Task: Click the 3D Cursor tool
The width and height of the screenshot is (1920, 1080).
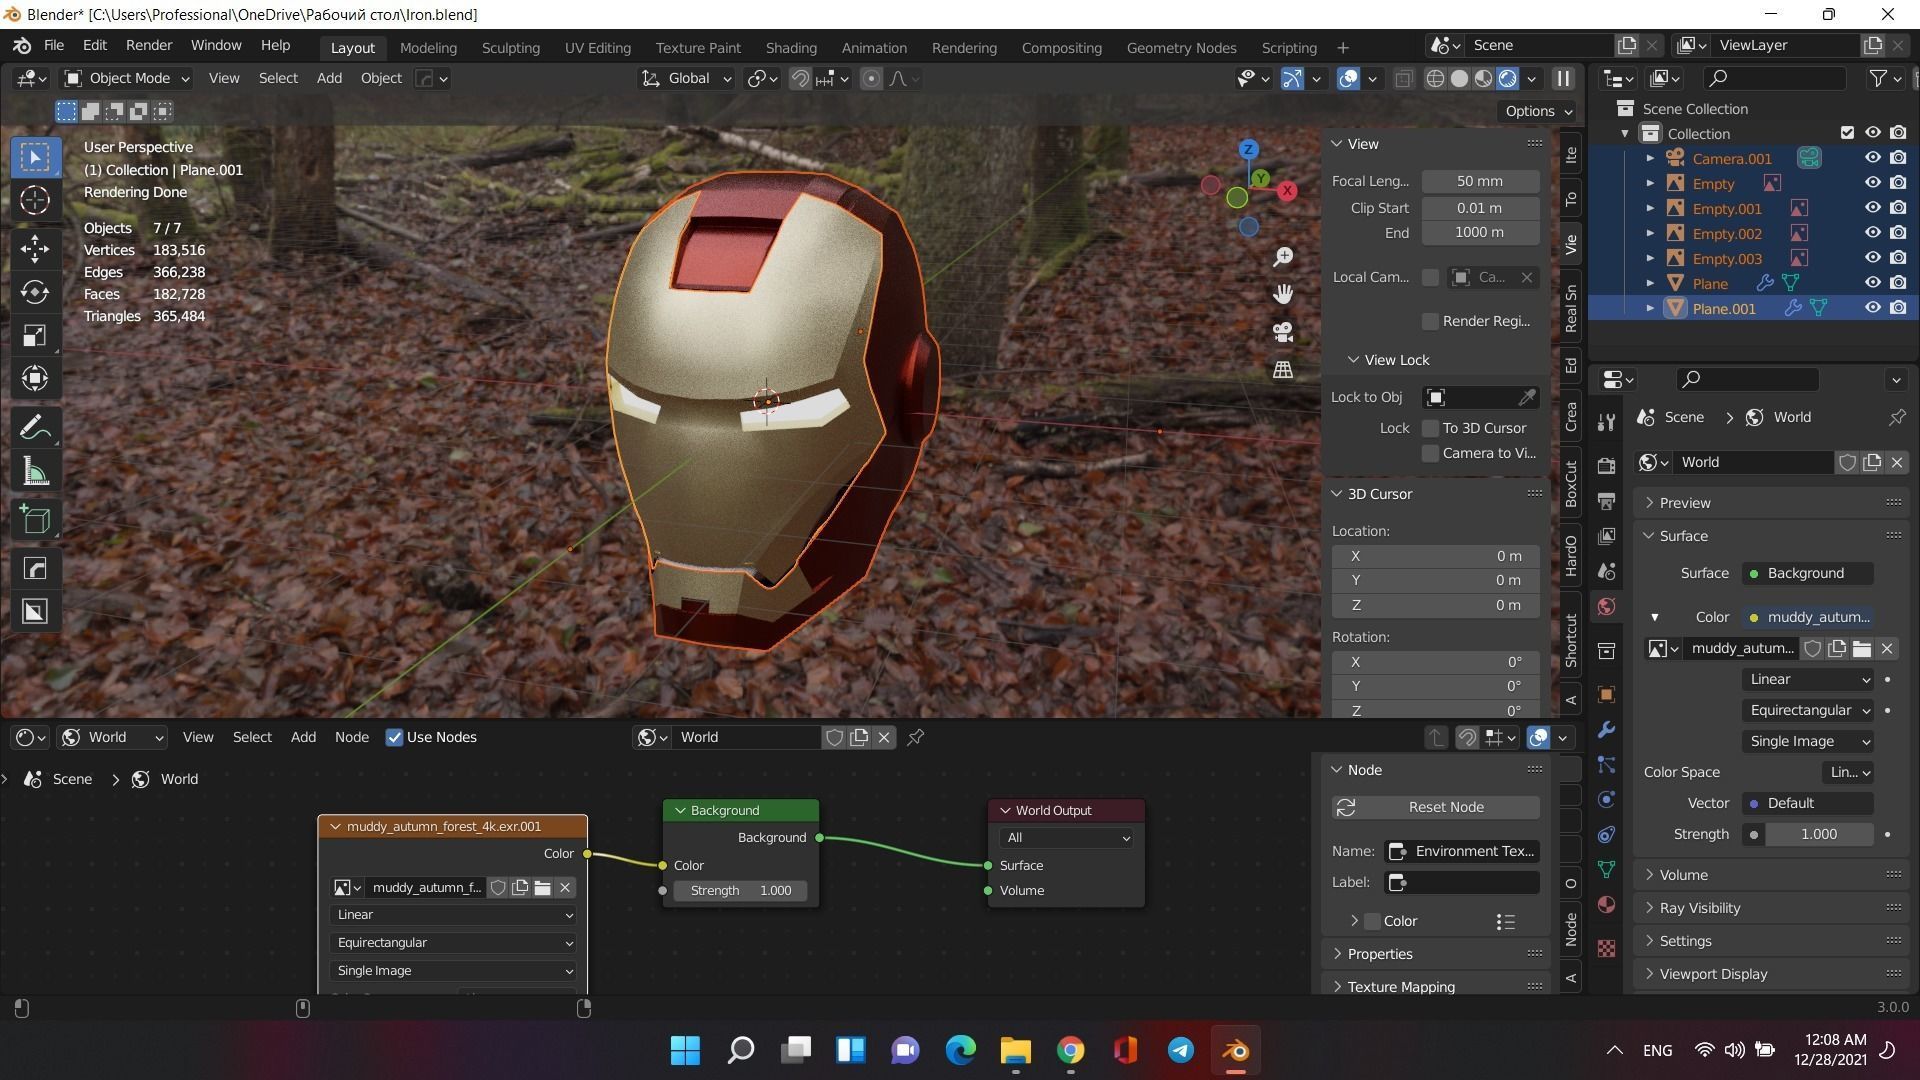Action: pos(35,201)
